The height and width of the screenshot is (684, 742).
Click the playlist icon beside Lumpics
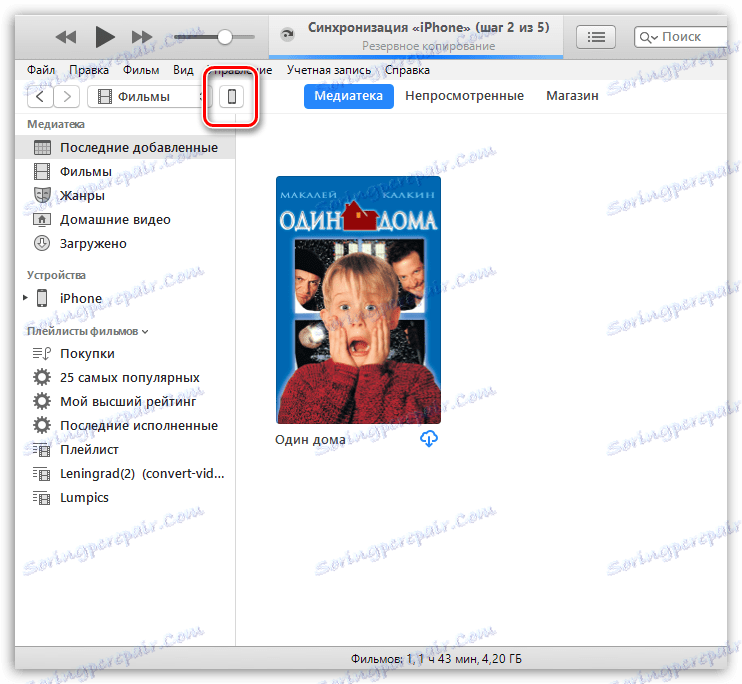(x=42, y=498)
